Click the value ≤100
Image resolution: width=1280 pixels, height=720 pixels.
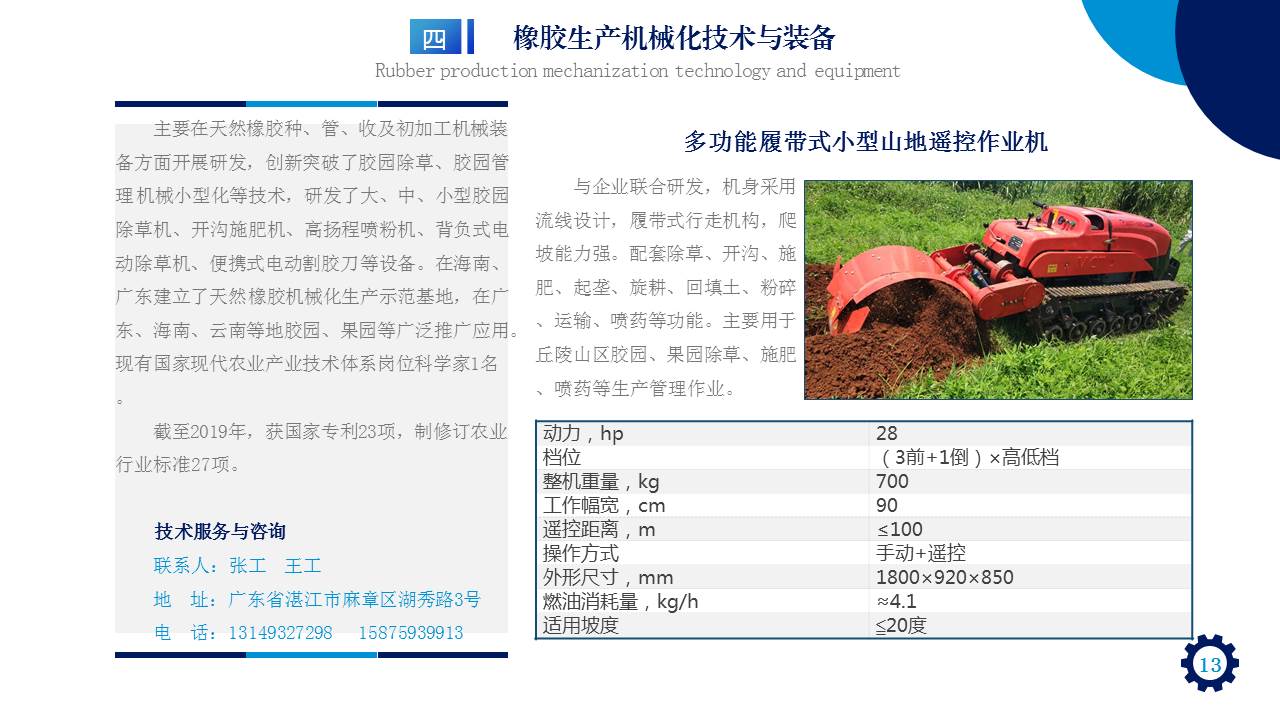click(900, 529)
